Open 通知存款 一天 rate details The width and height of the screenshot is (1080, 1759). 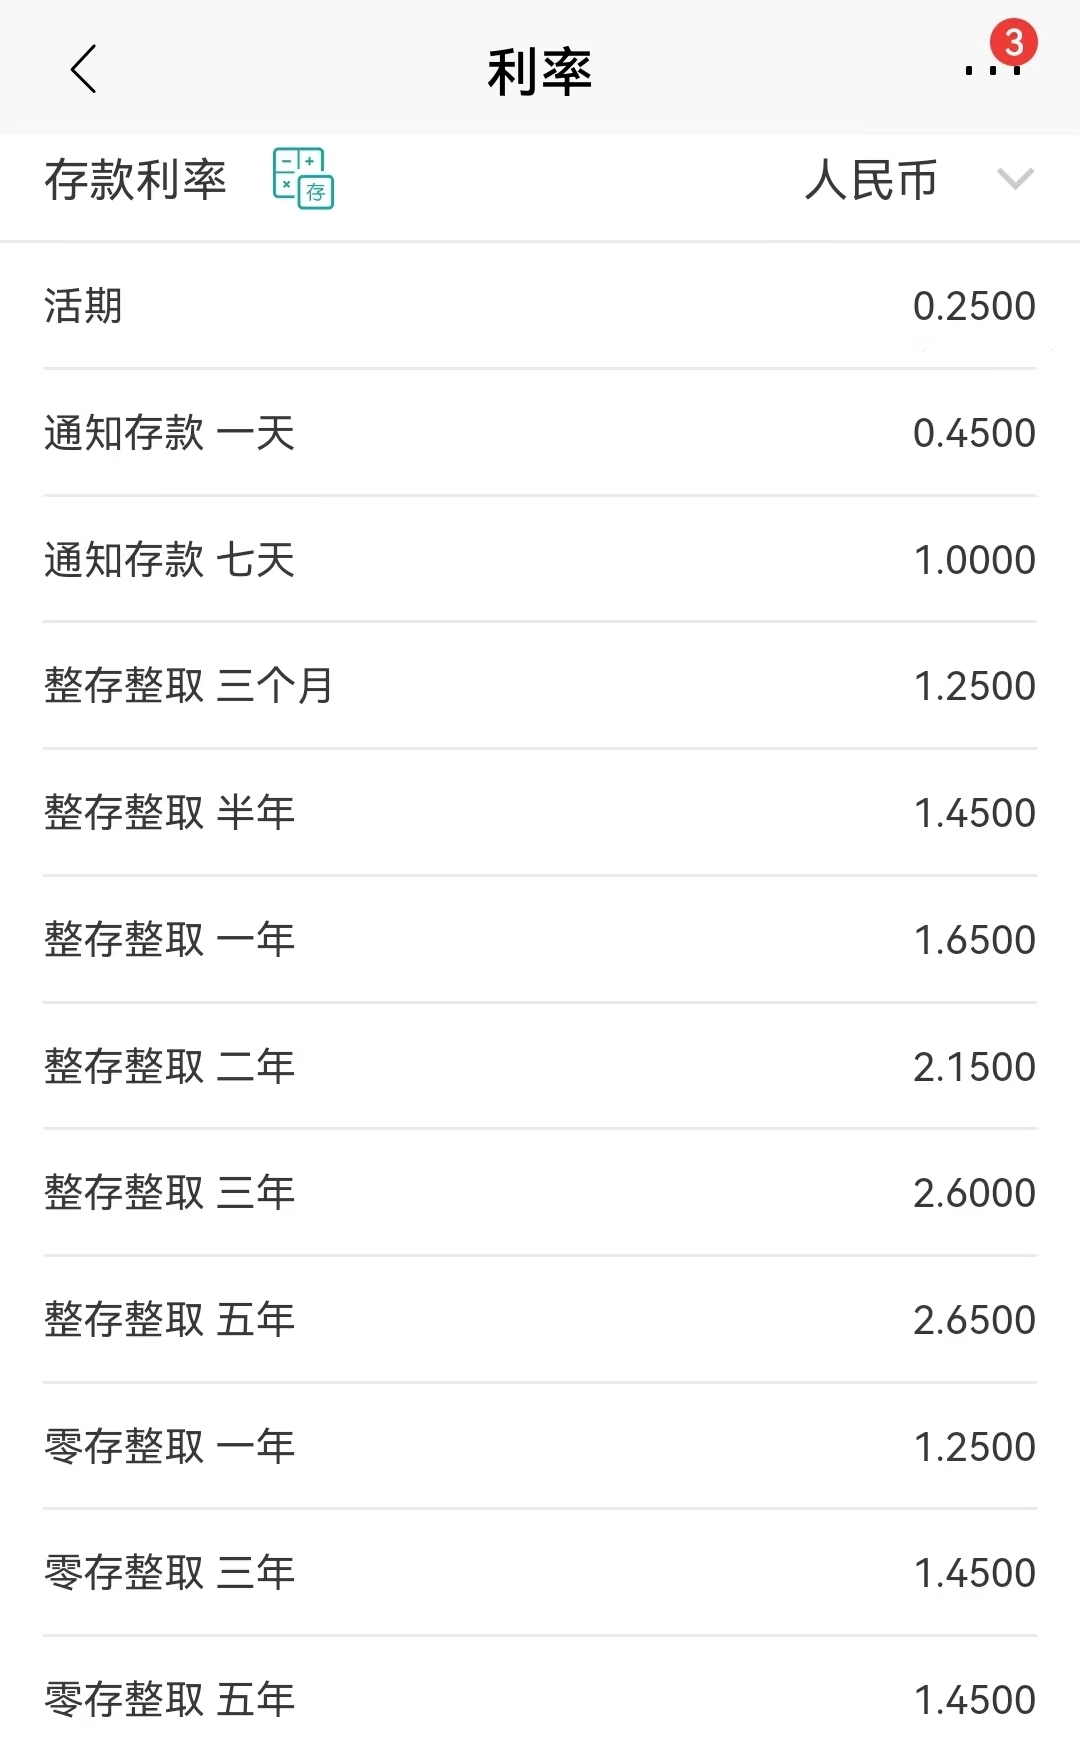[x=540, y=433]
